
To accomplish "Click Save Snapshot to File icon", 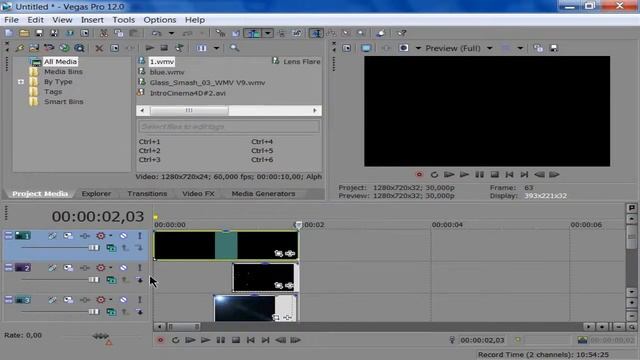I will pyautogui.click(x=554, y=48).
